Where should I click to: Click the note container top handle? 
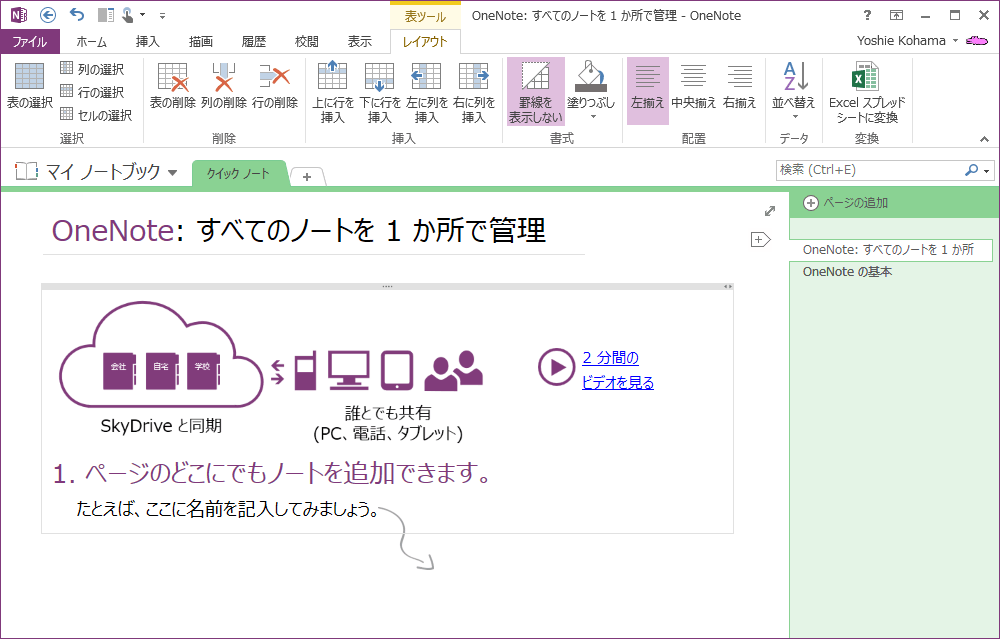click(387, 287)
